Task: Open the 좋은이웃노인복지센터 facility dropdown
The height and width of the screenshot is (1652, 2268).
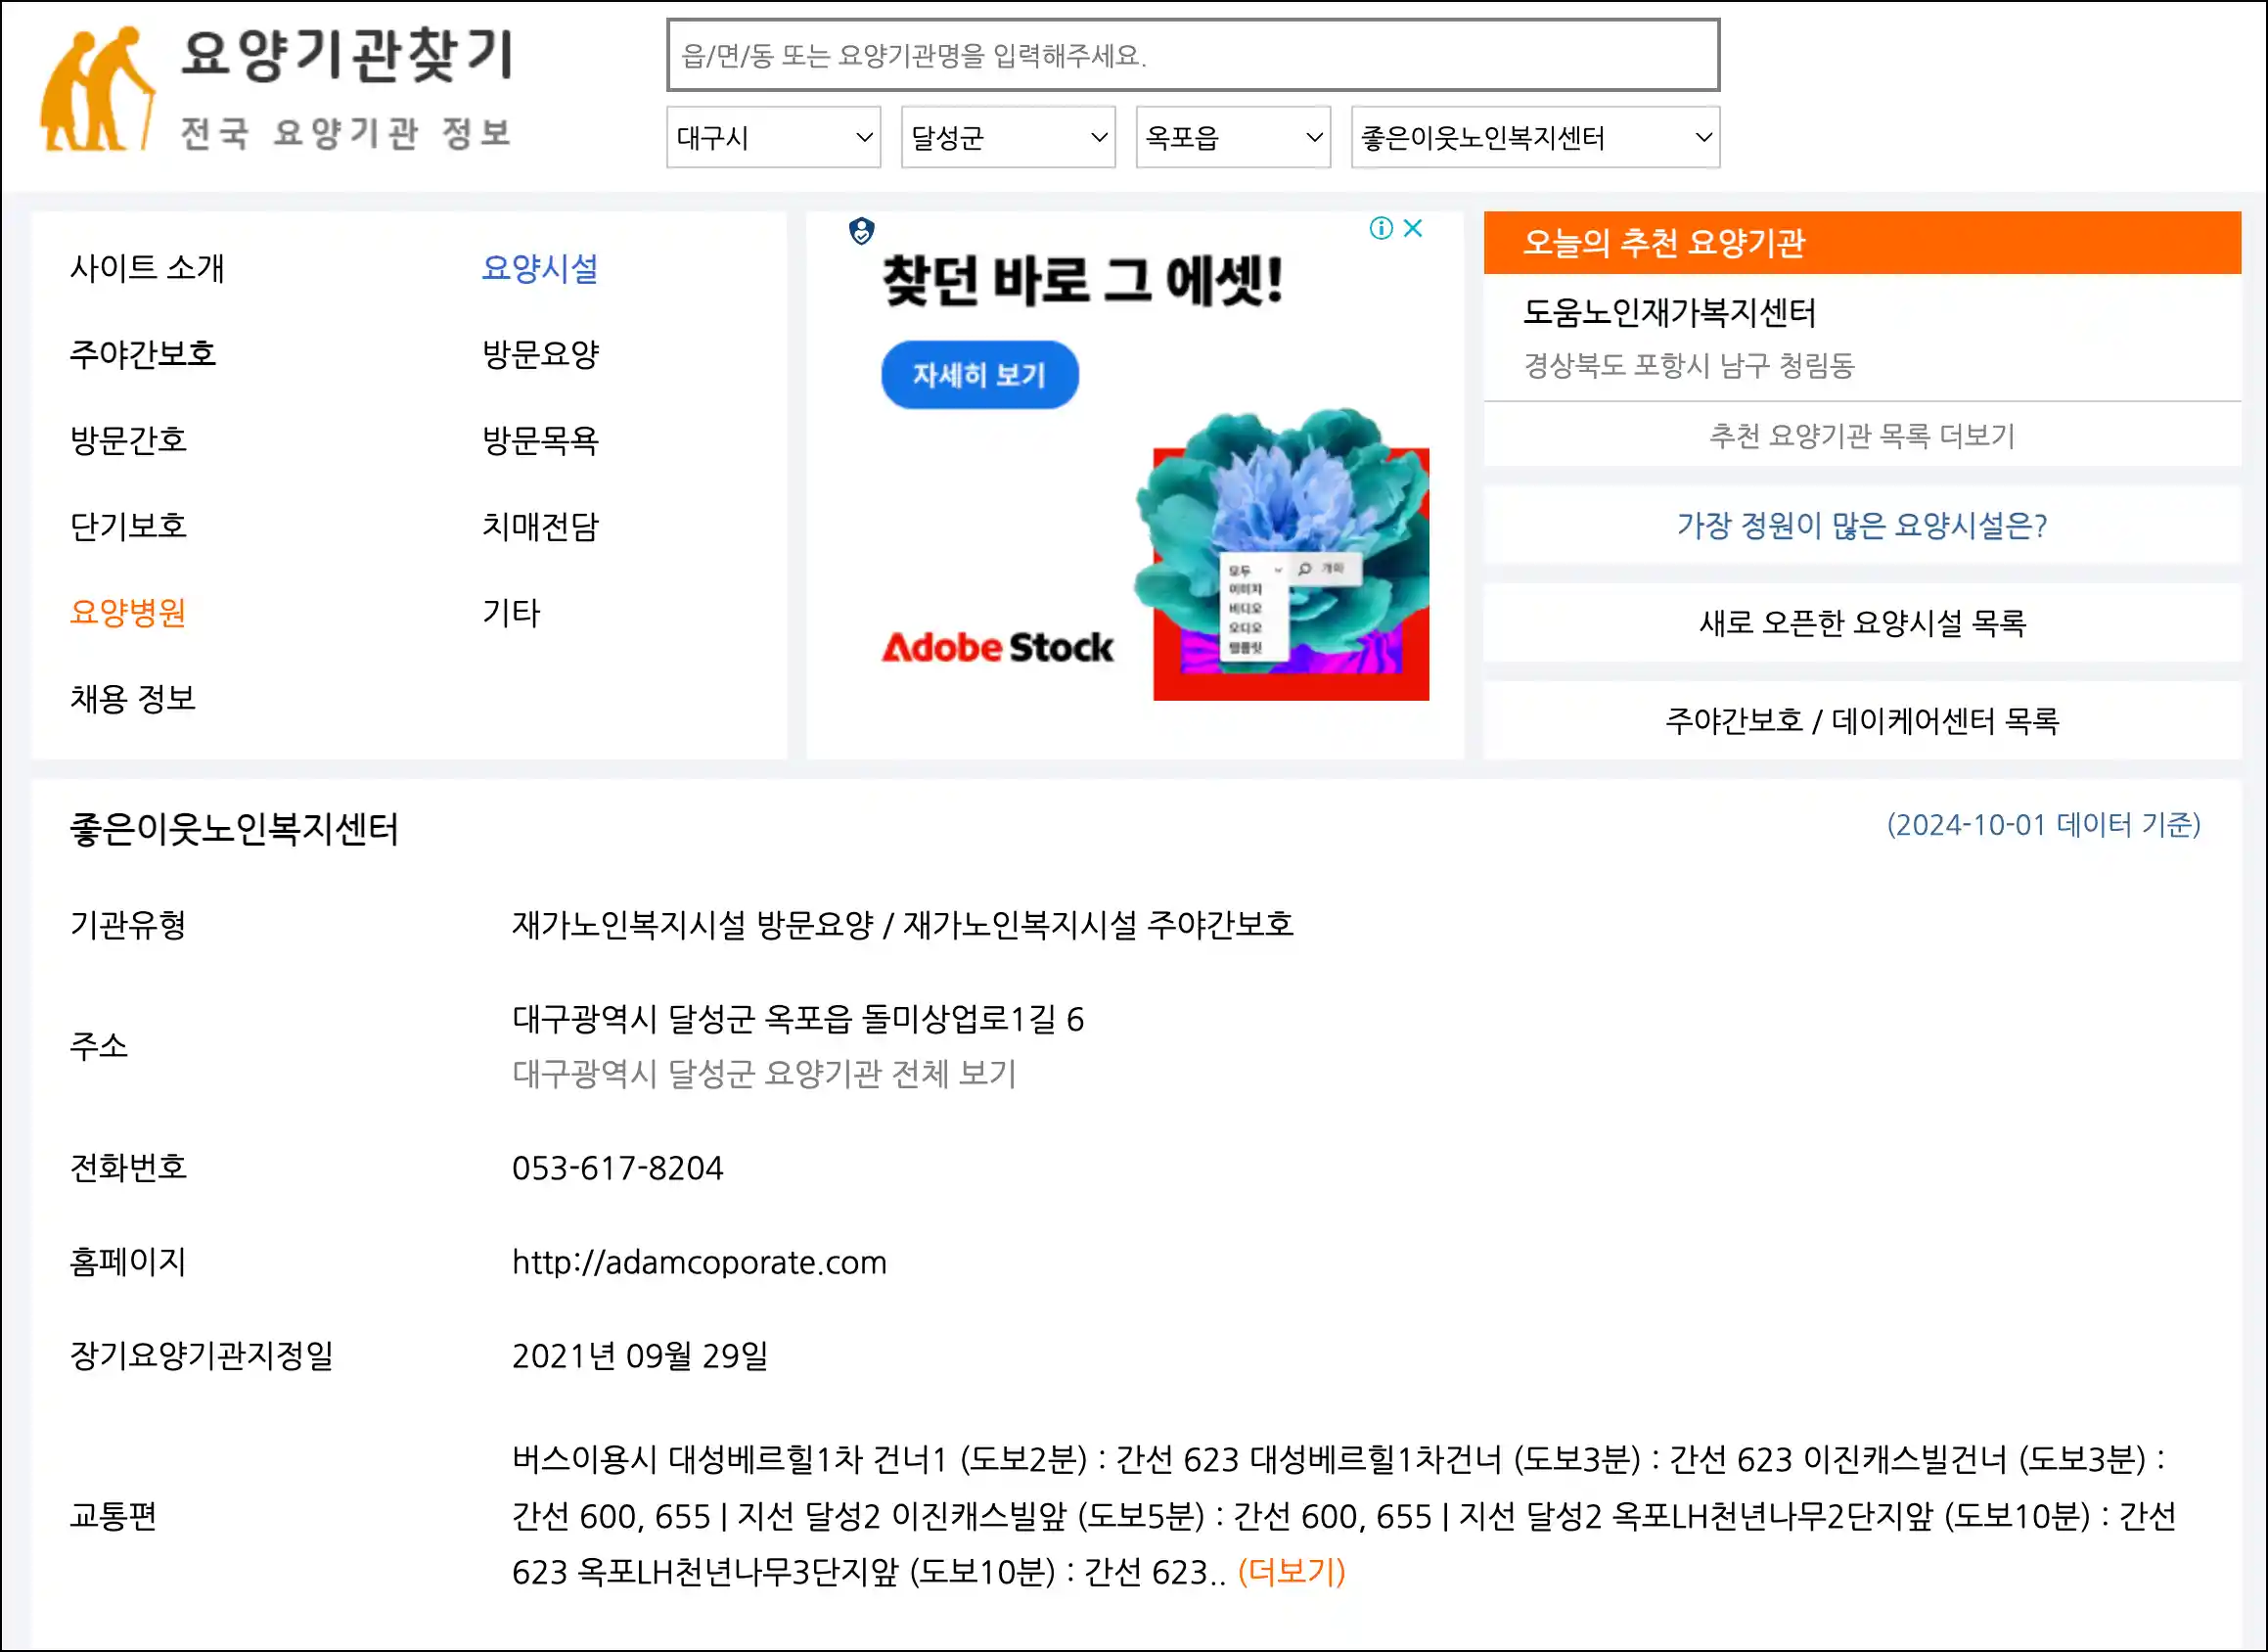Action: [x=1535, y=138]
